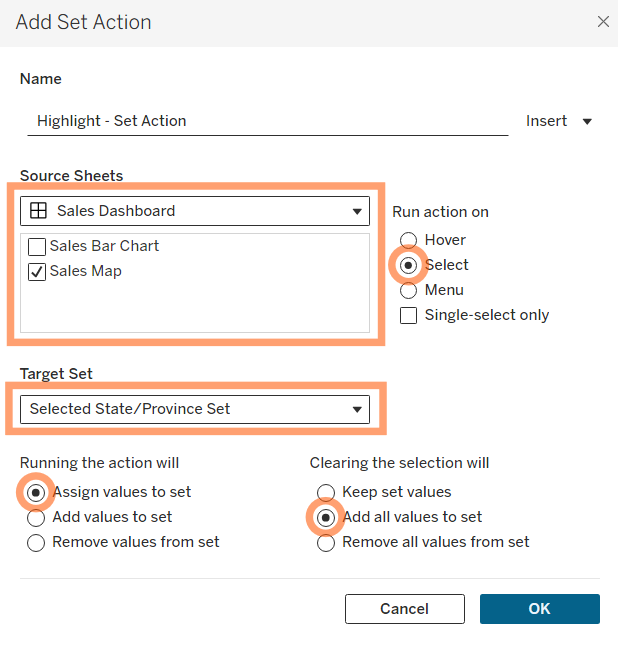Check the Sales Bar Chart checkbox
The image size is (618, 646).
(x=37, y=247)
